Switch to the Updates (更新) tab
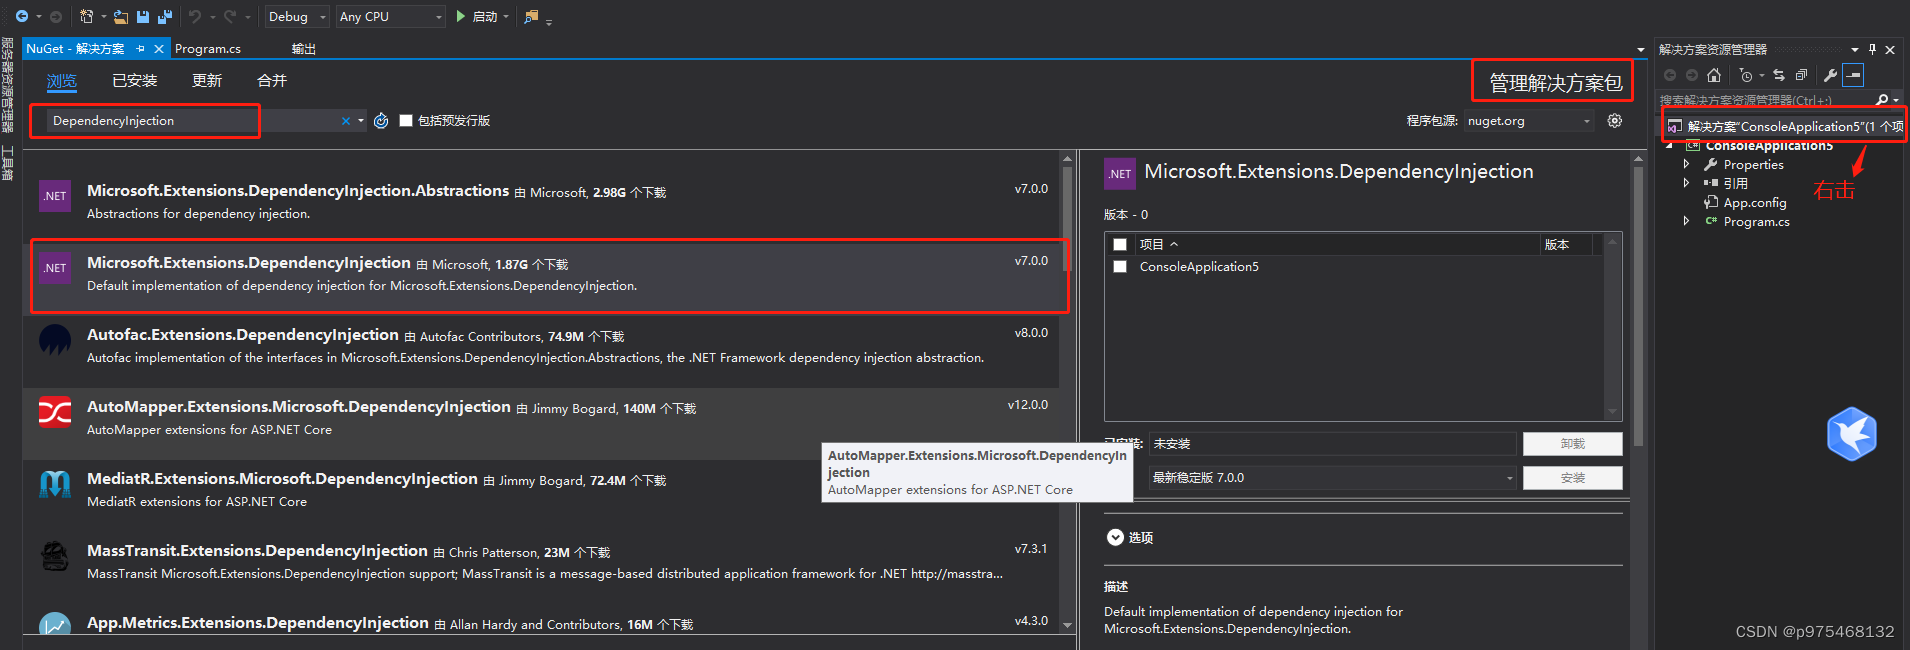The width and height of the screenshot is (1910, 650). [x=207, y=81]
